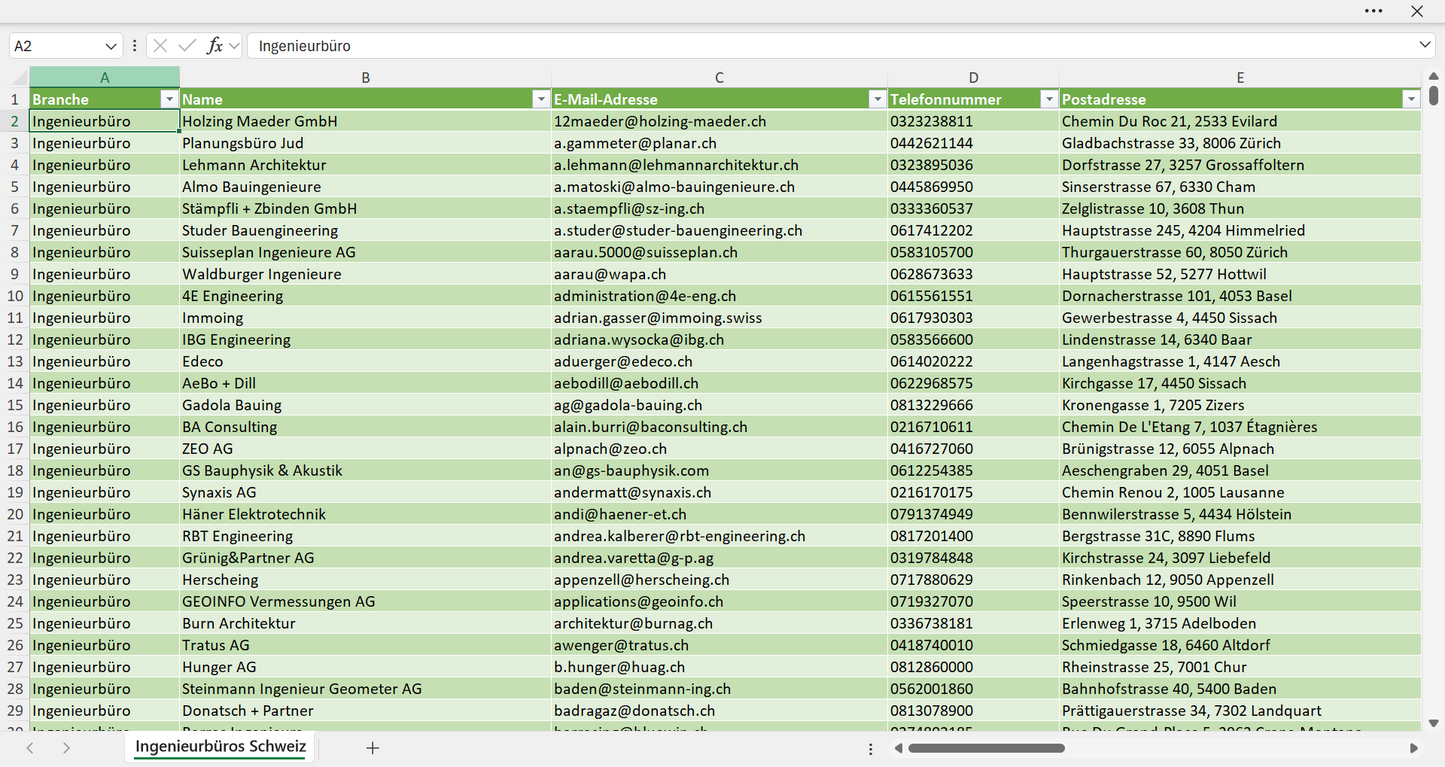Select phone number 0812860000
This screenshot has width=1445, height=767.
[x=973, y=667]
